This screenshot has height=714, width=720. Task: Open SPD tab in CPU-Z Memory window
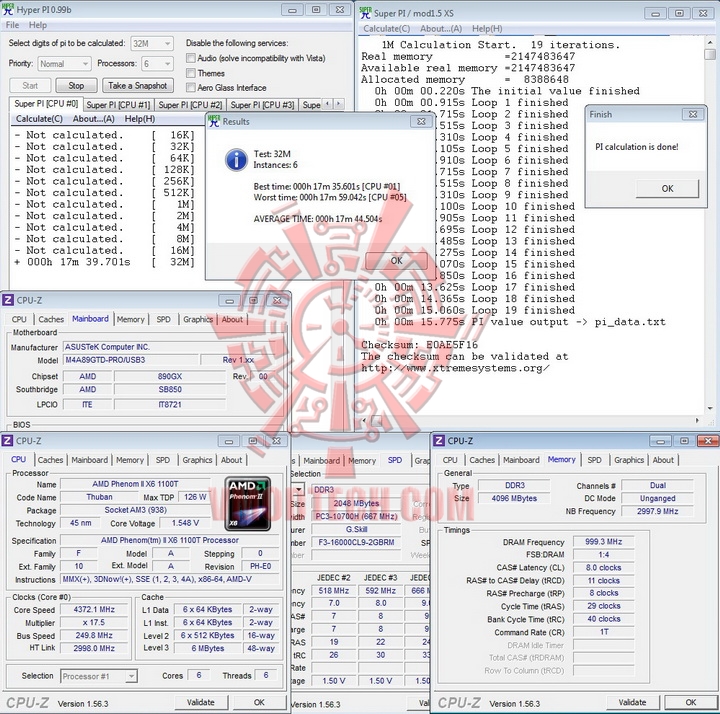tap(594, 460)
